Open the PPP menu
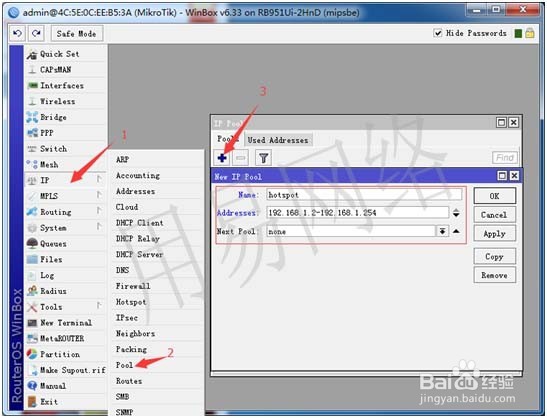The width and height of the screenshot is (547, 418). click(x=66, y=133)
